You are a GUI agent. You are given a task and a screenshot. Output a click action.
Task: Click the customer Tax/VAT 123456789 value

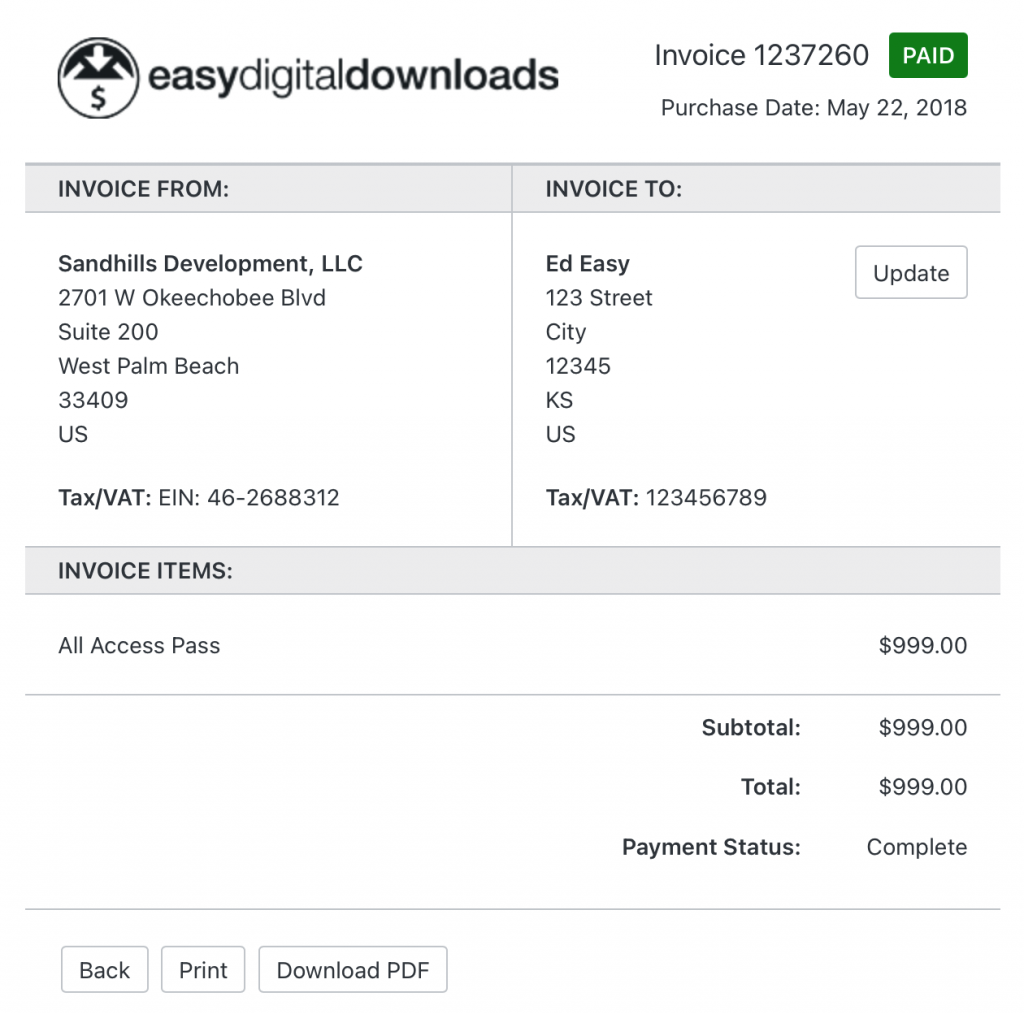coord(706,498)
